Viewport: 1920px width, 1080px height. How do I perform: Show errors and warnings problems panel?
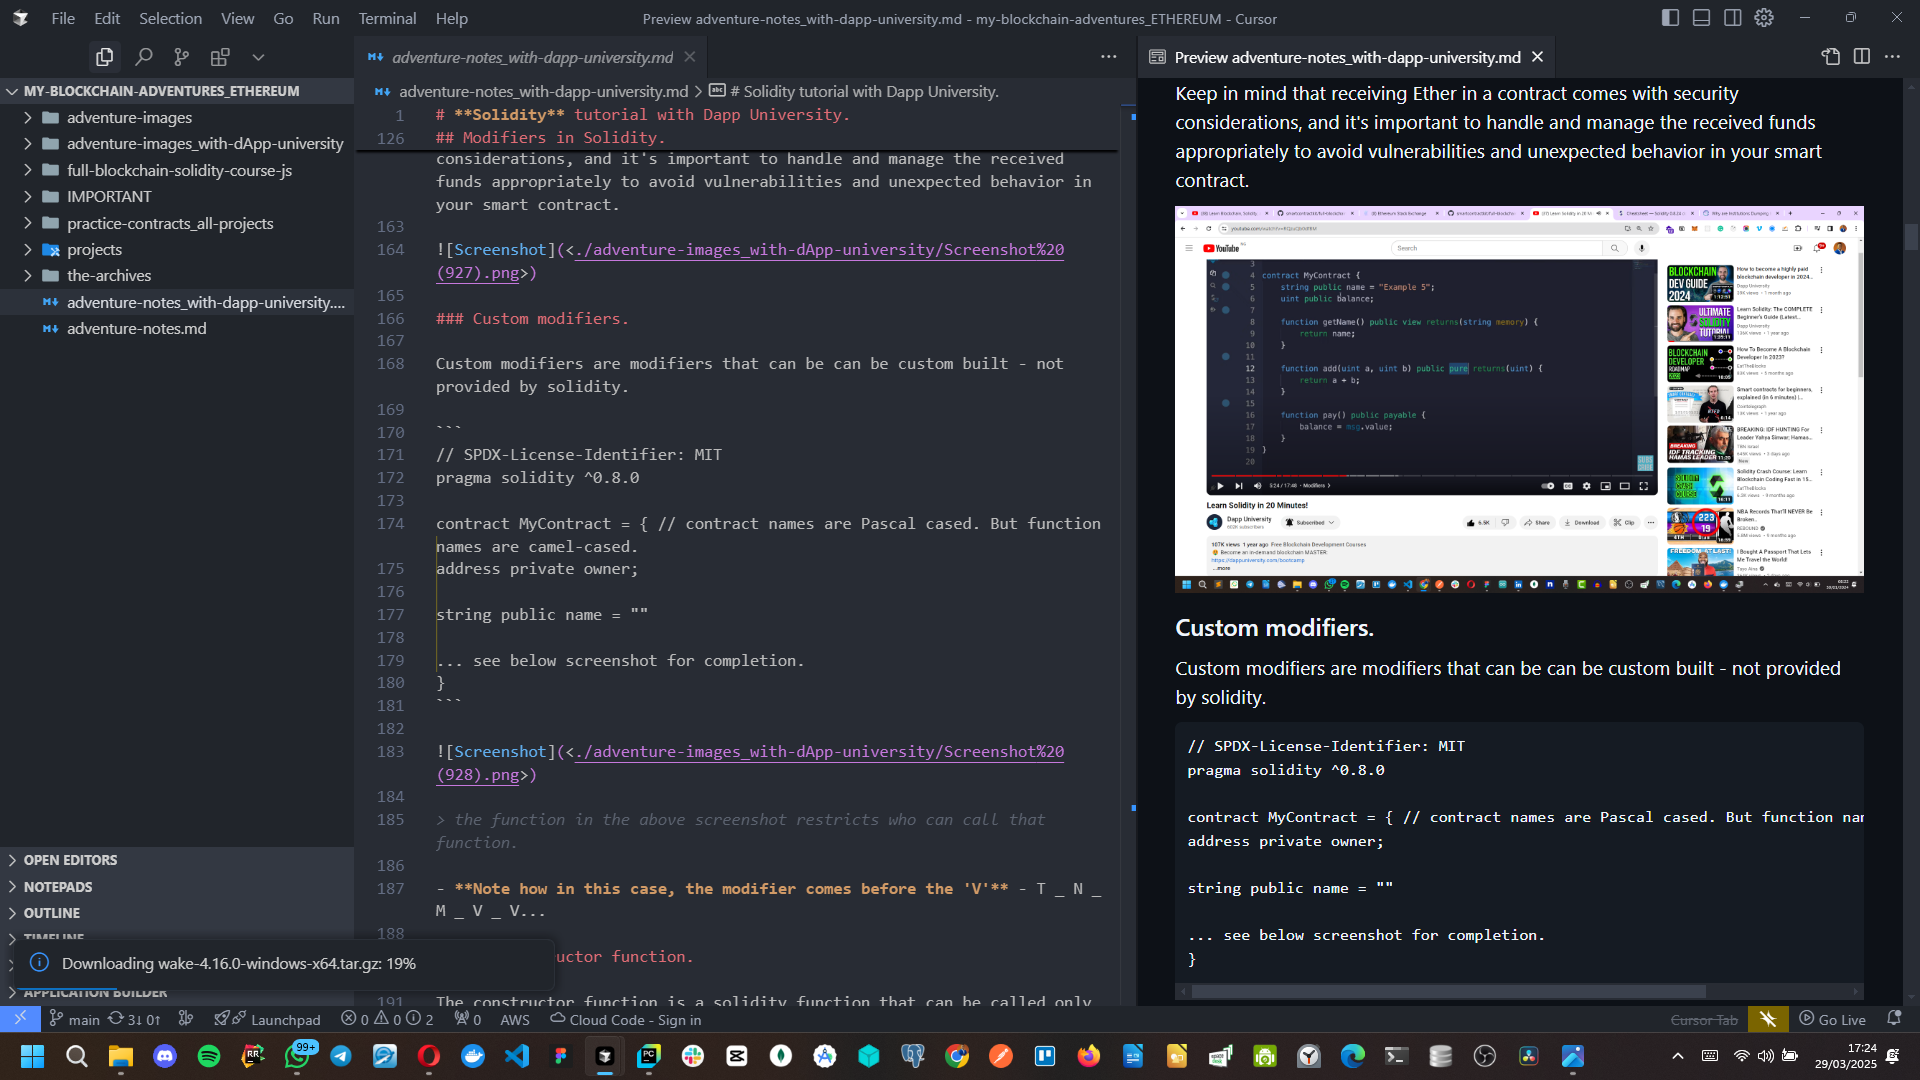coord(387,1020)
